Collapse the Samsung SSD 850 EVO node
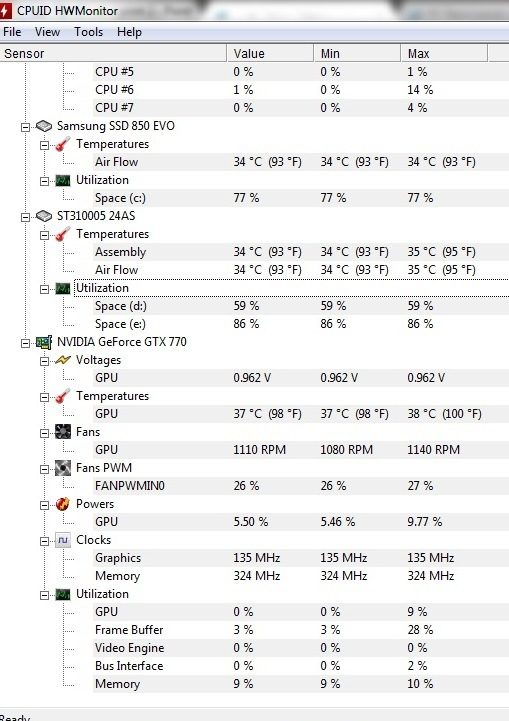This screenshot has width=509, height=721. tap(26, 127)
